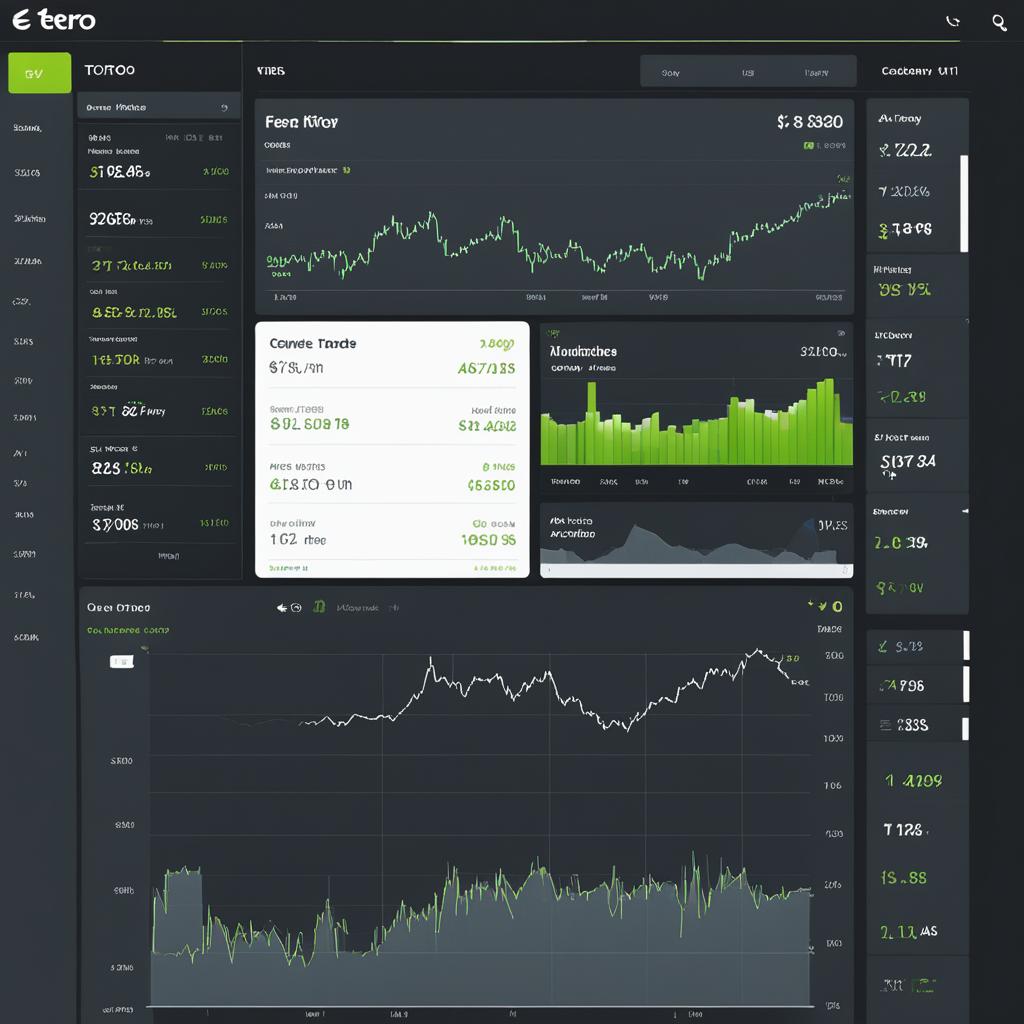Click the Noiohnches bar chart title
Image resolution: width=1024 pixels, height=1024 pixels.
[x=583, y=351]
